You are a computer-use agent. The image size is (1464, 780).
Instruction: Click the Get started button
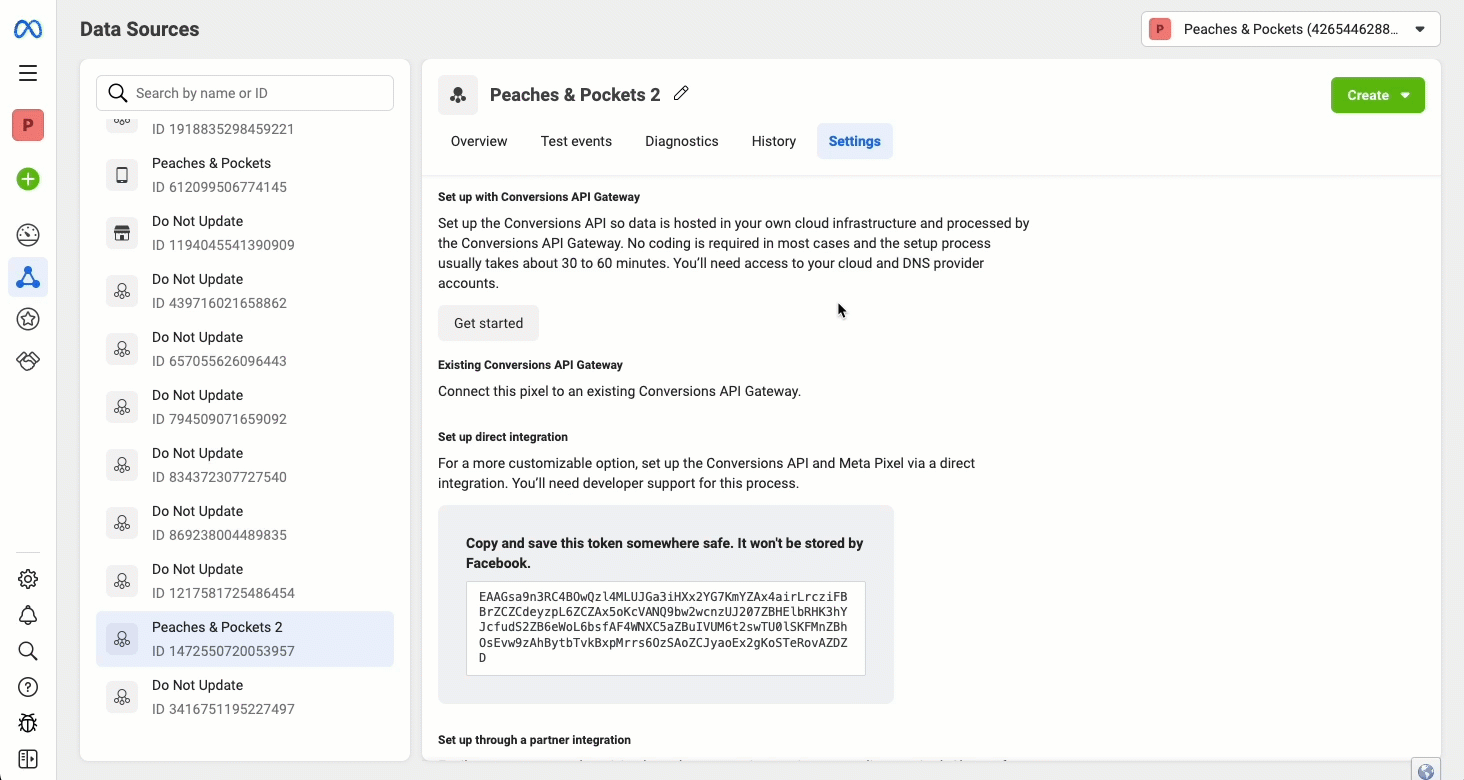488,323
